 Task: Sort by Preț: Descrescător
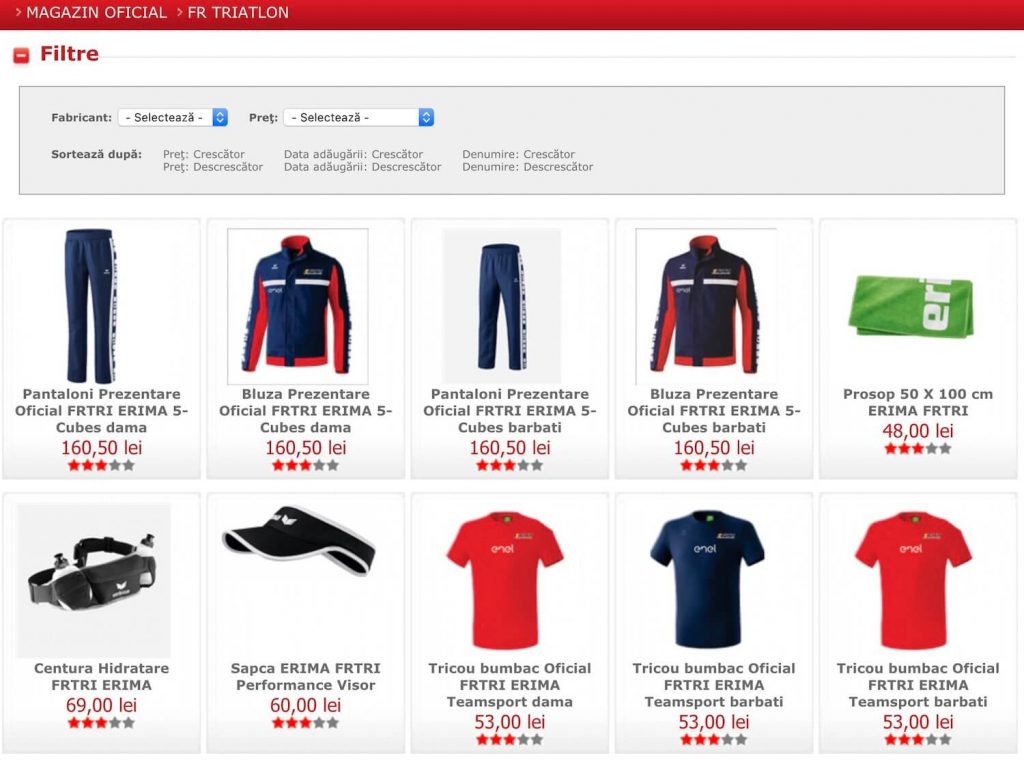[212, 167]
